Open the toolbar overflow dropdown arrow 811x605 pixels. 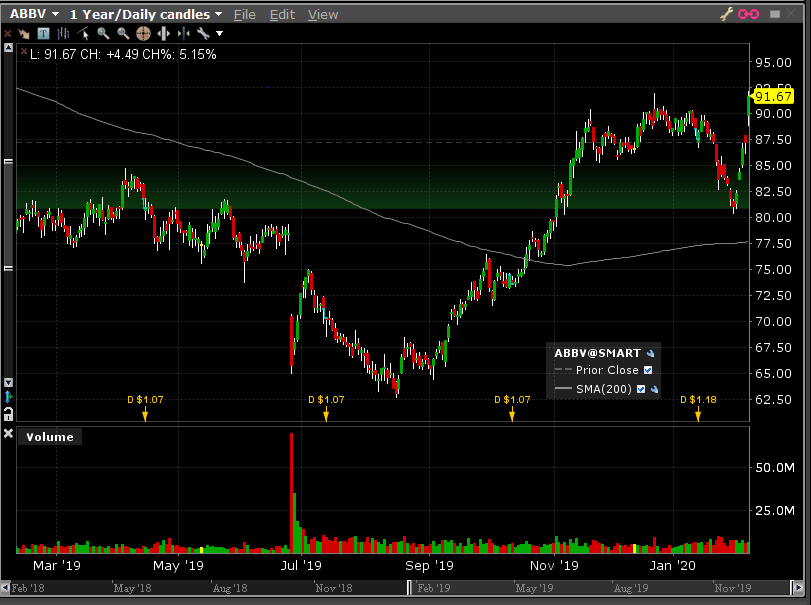(x=219, y=34)
